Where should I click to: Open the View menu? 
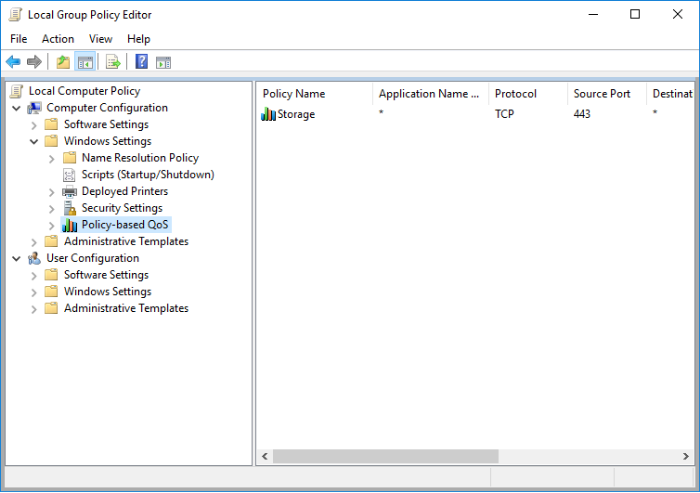(100, 39)
